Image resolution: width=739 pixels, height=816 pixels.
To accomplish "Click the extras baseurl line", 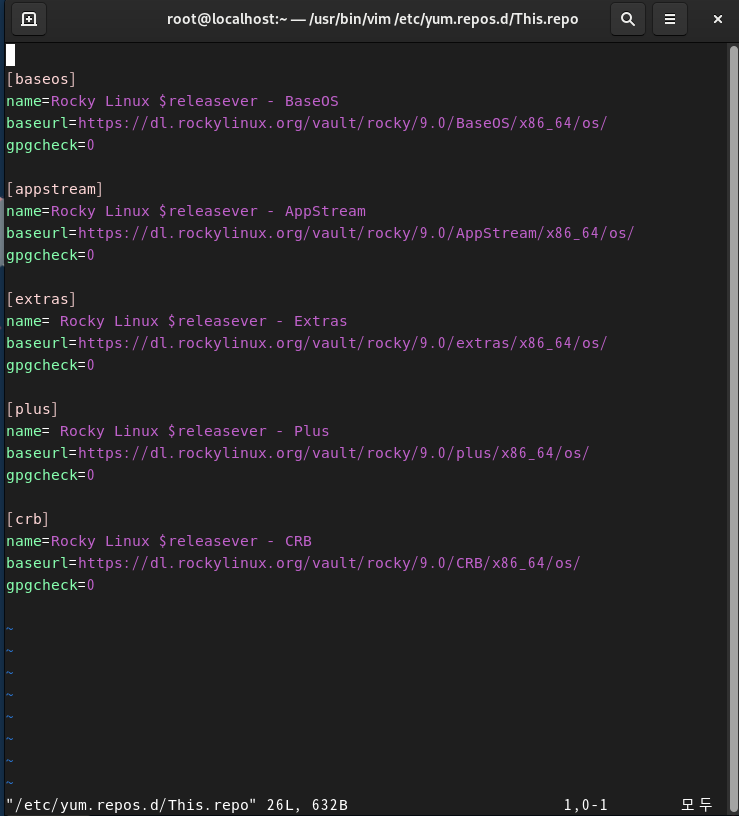I will coord(307,343).
